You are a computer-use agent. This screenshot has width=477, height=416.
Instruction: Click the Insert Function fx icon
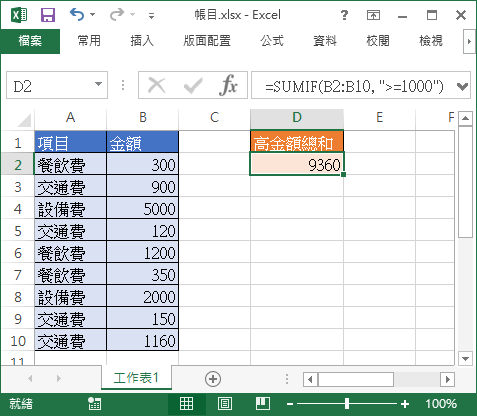(x=228, y=85)
